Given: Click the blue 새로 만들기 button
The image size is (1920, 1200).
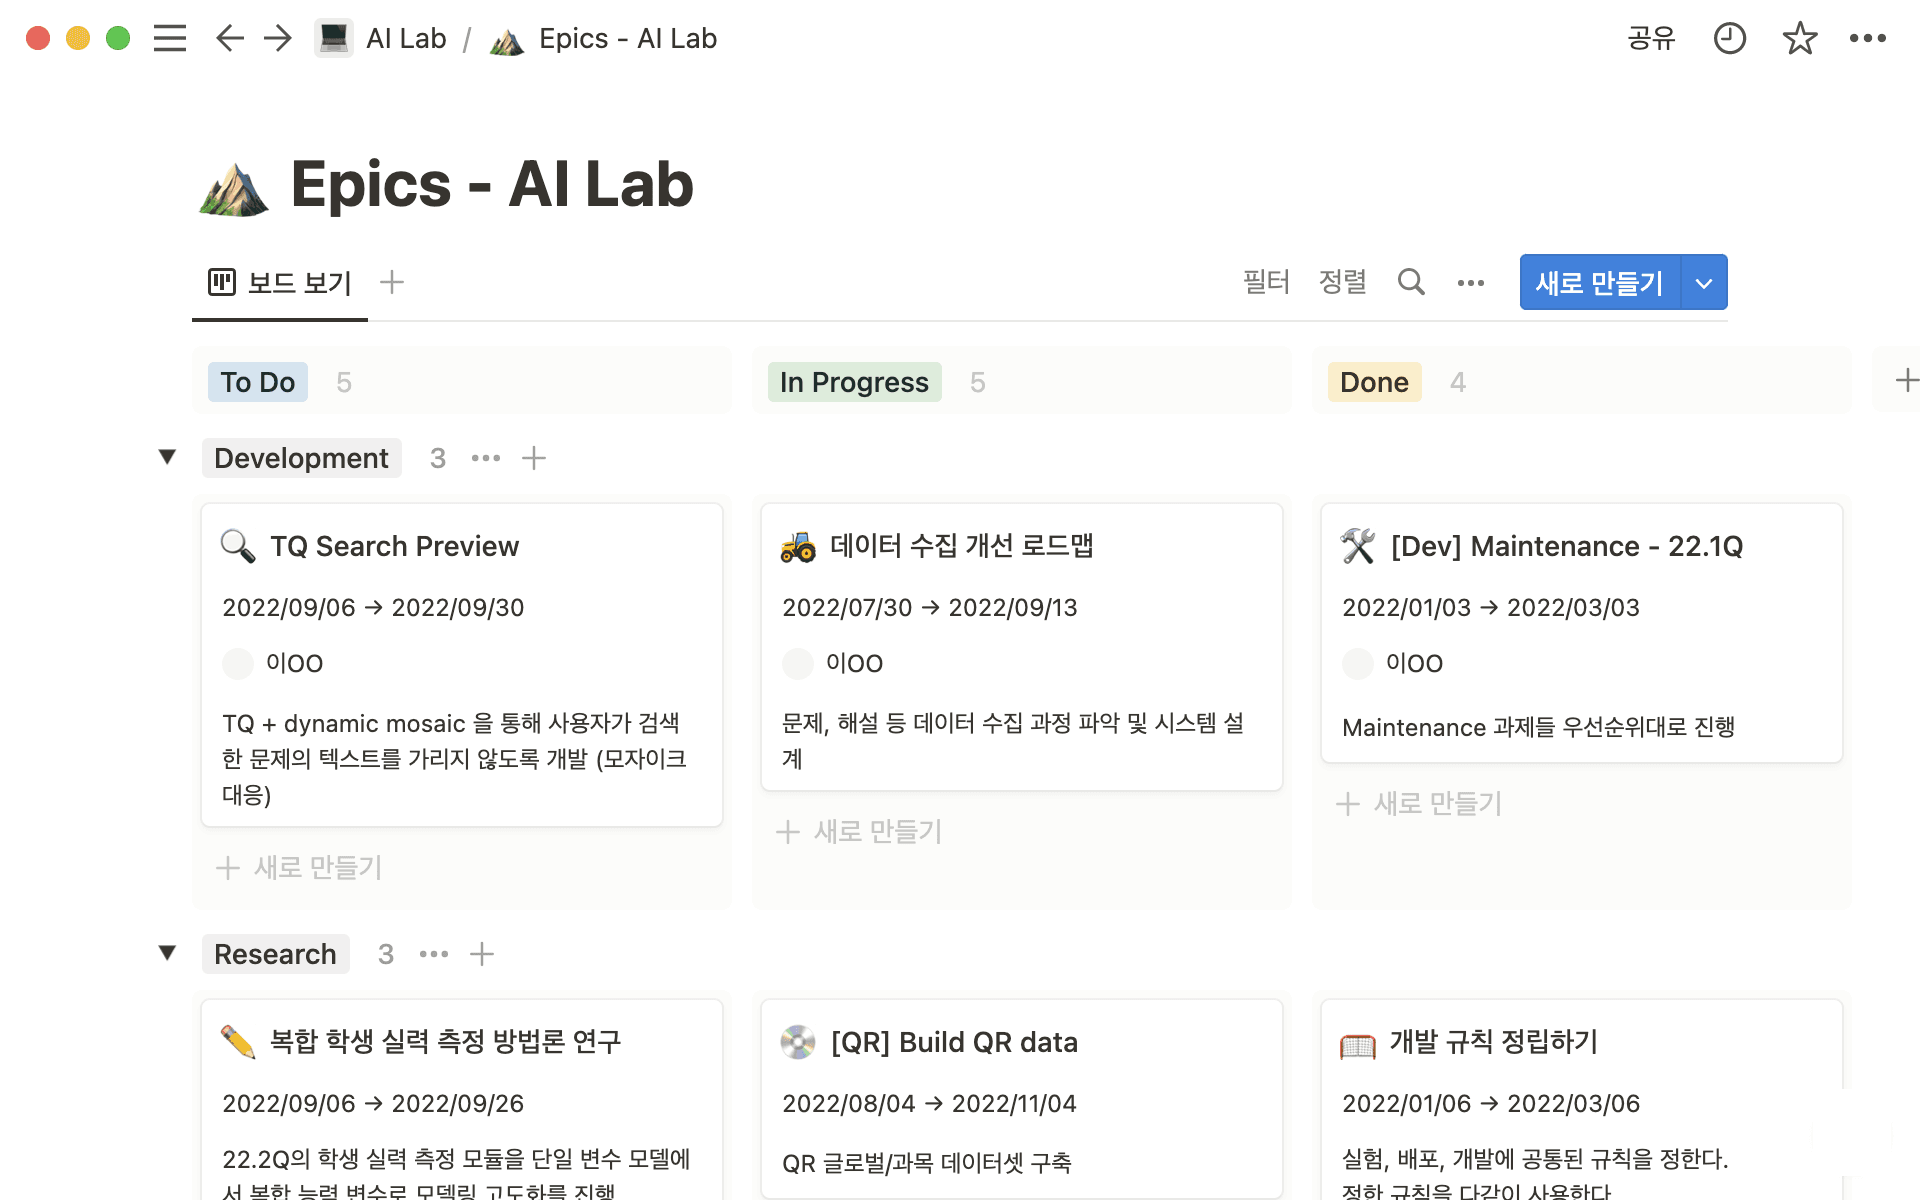Looking at the screenshot, I should (1599, 283).
